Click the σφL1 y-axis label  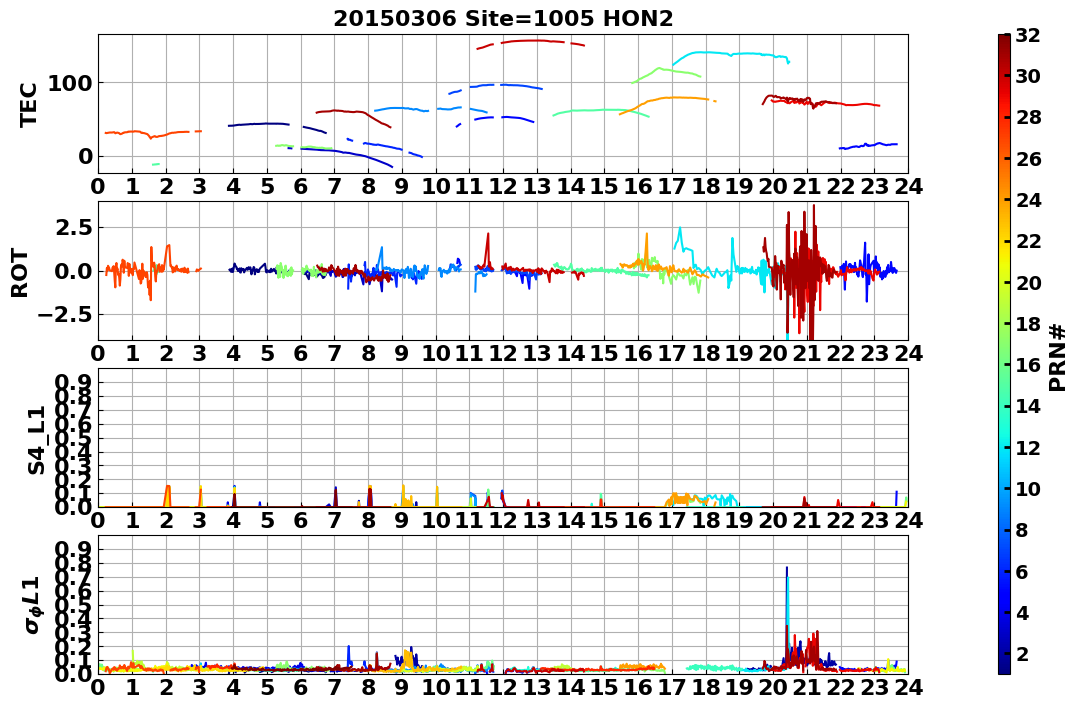pos(33,605)
